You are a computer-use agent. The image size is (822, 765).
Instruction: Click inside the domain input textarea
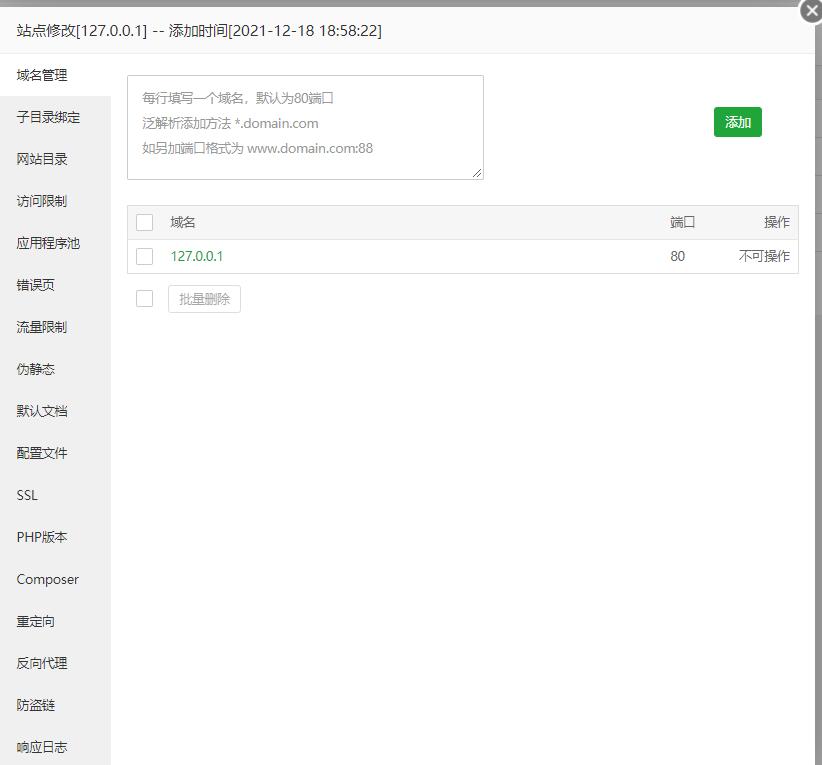point(303,127)
